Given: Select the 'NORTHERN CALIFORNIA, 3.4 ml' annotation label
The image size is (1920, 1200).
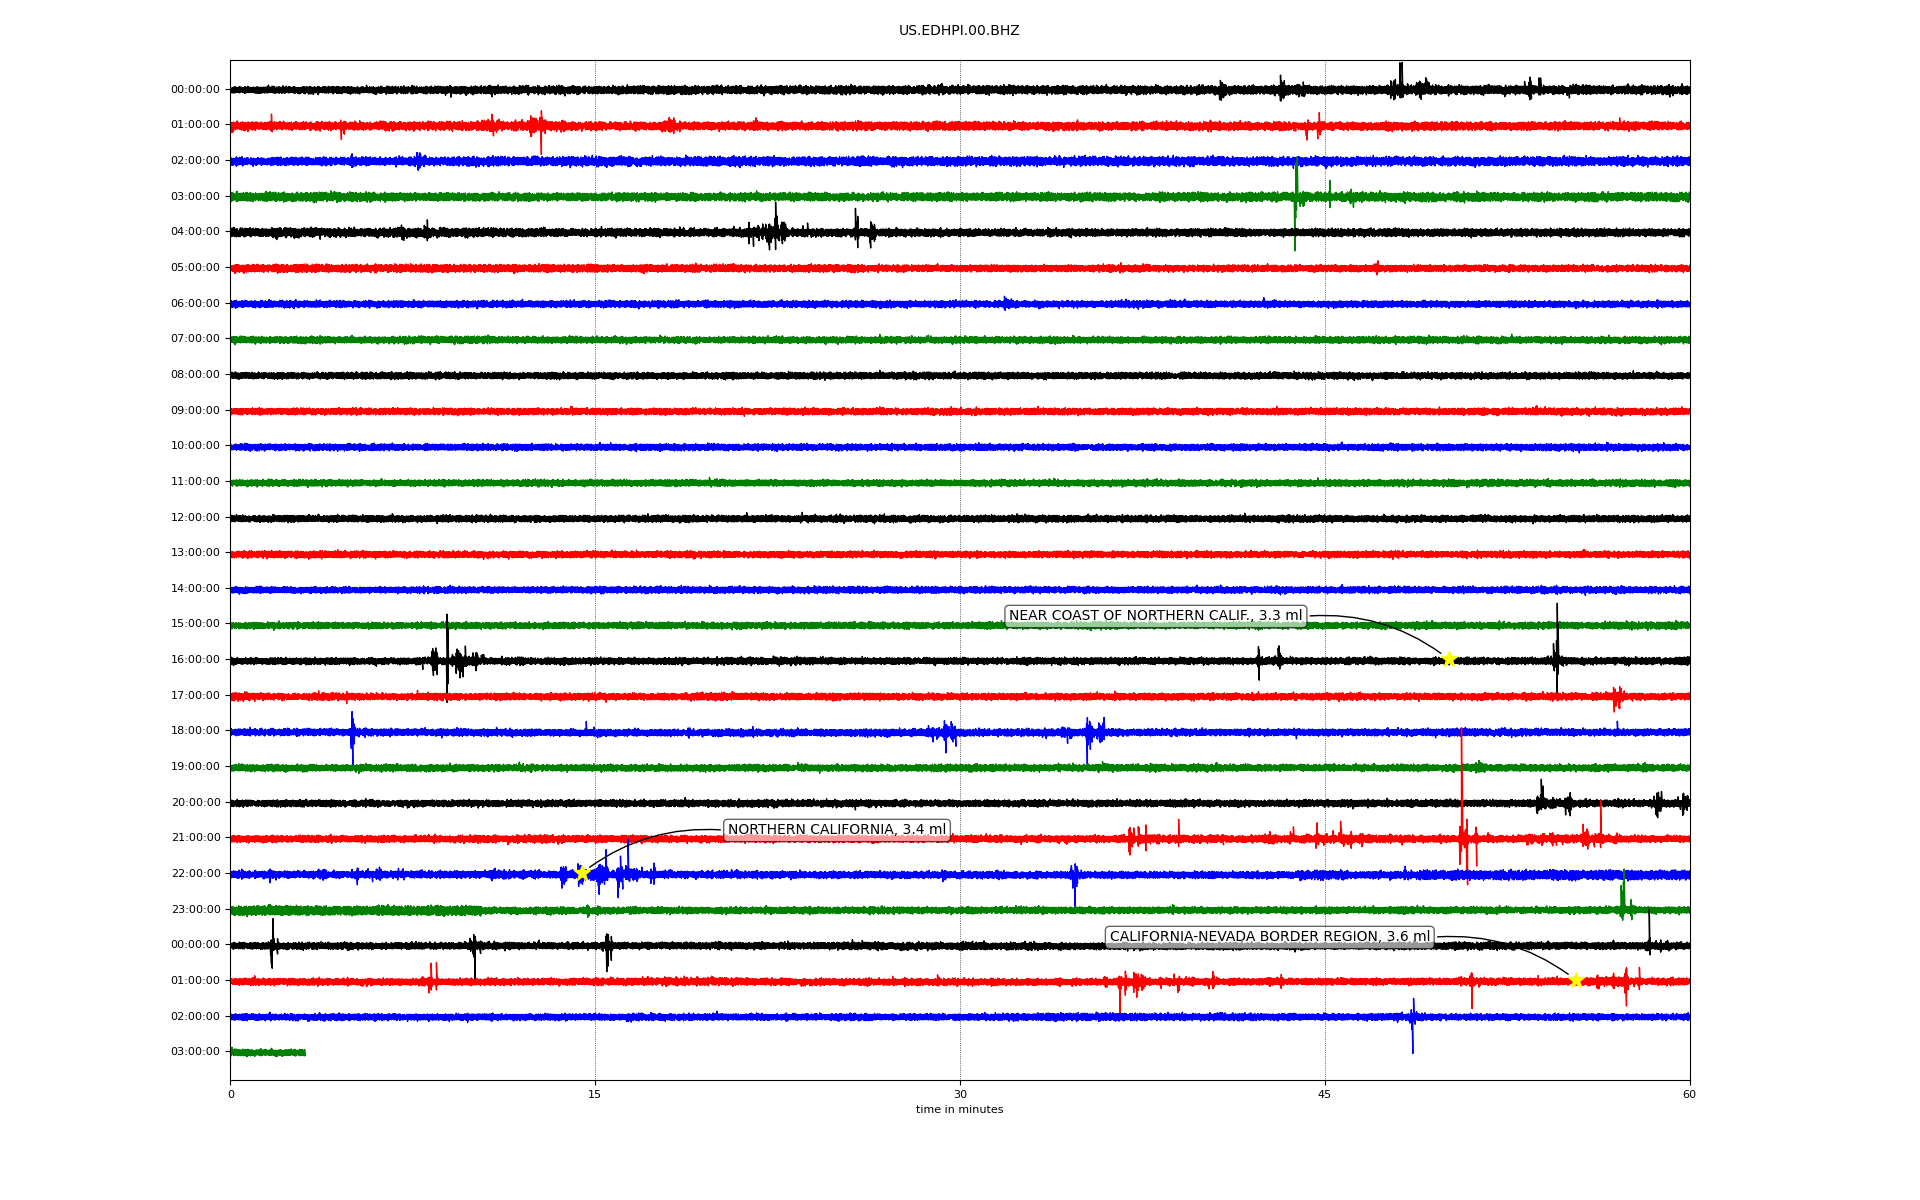Looking at the screenshot, I should pyautogui.click(x=836, y=830).
